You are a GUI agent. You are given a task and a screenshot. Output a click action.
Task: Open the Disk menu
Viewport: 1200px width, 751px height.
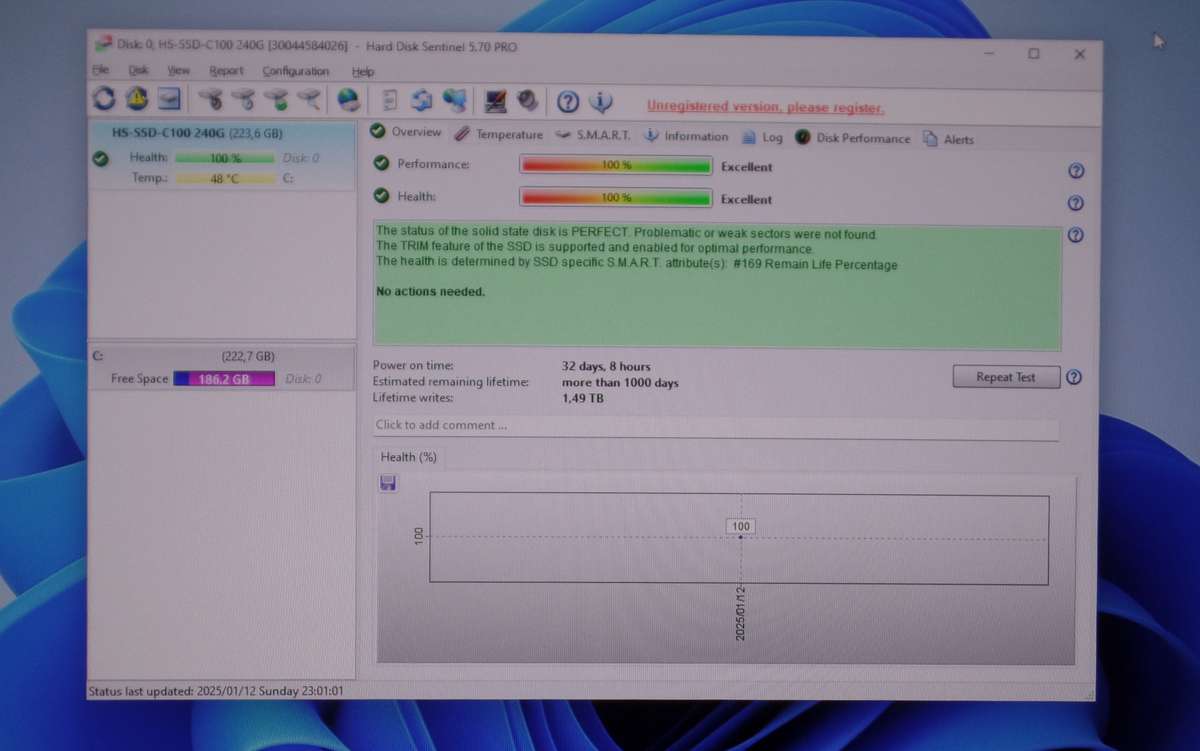pos(139,70)
